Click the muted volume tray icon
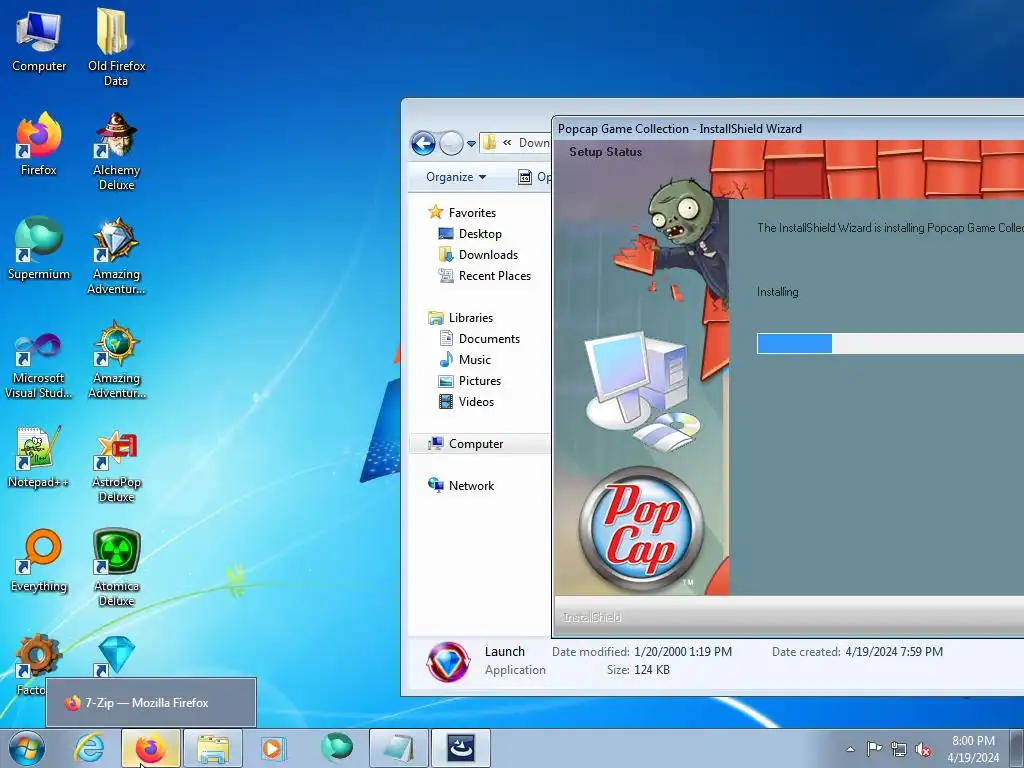This screenshot has height=768, width=1024. [x=923, y=749]
